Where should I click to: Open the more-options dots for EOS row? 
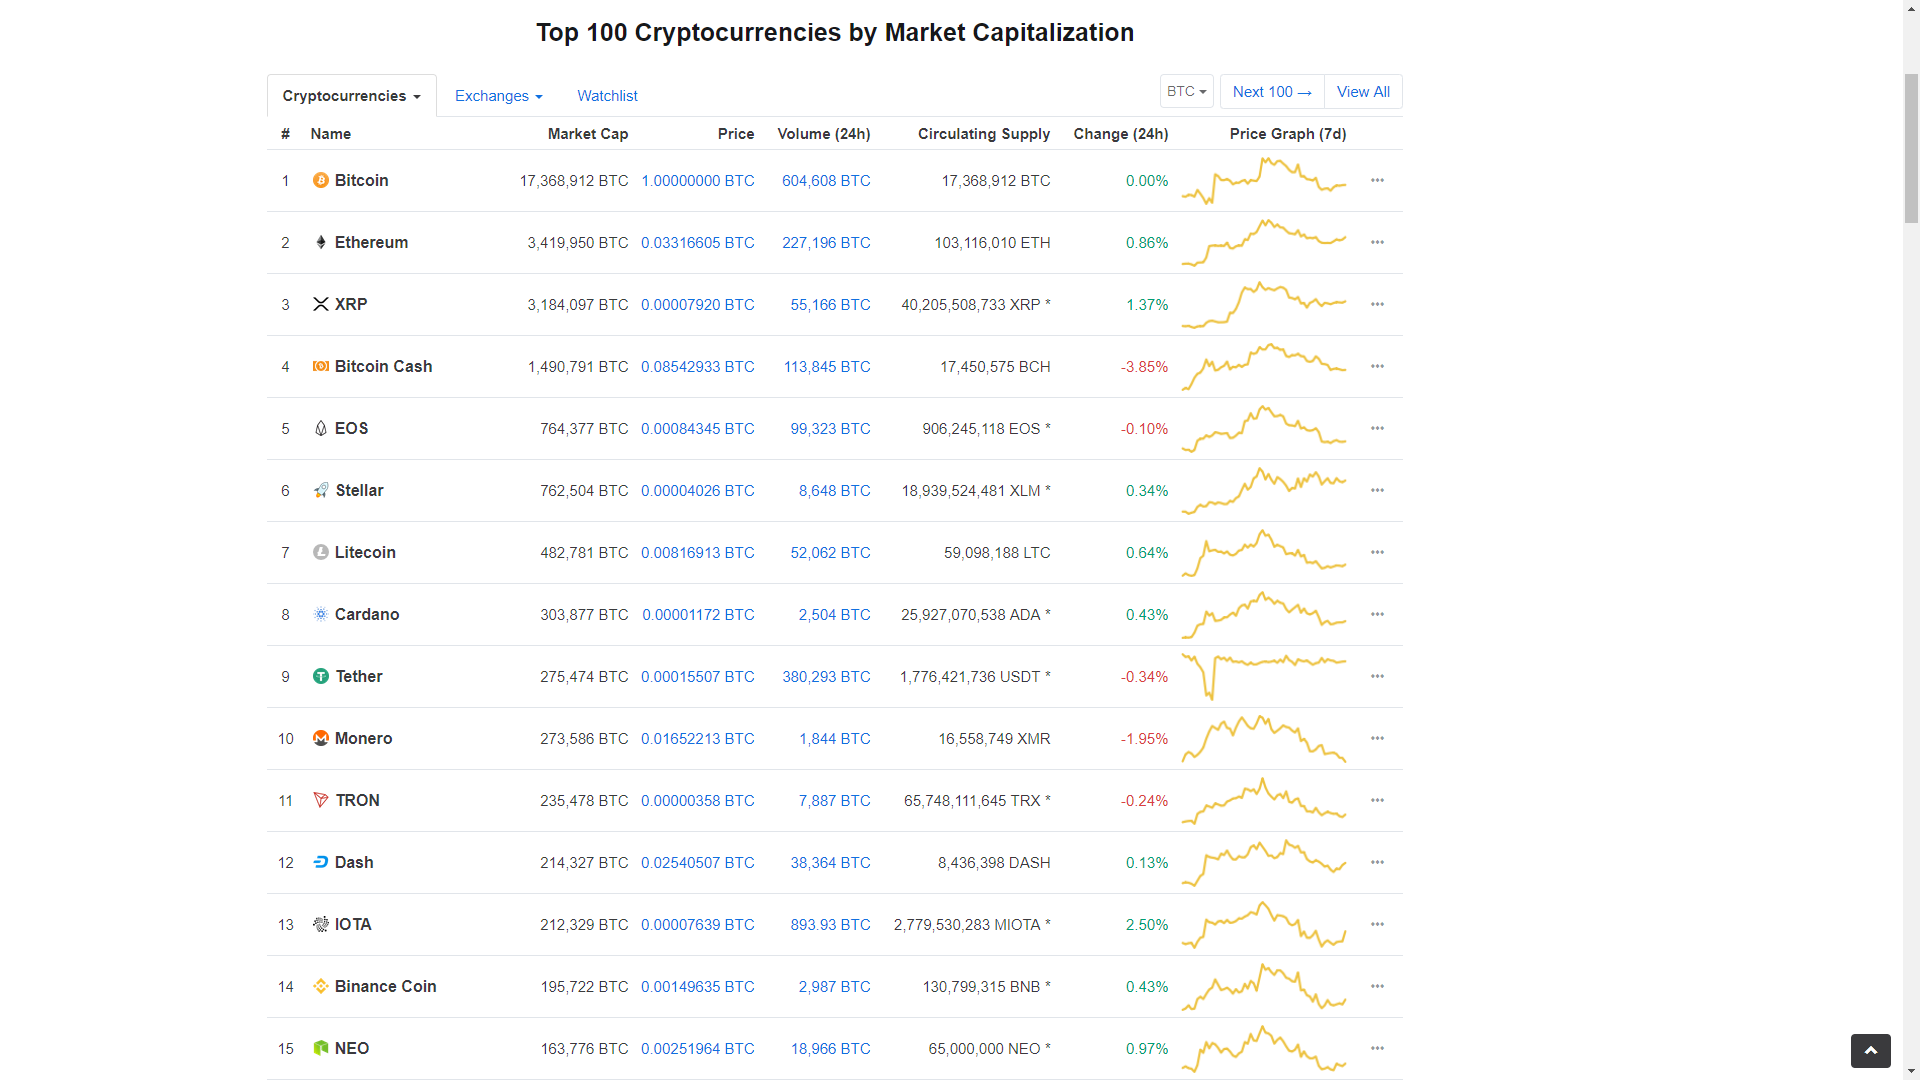click(x=1377, y=428)
